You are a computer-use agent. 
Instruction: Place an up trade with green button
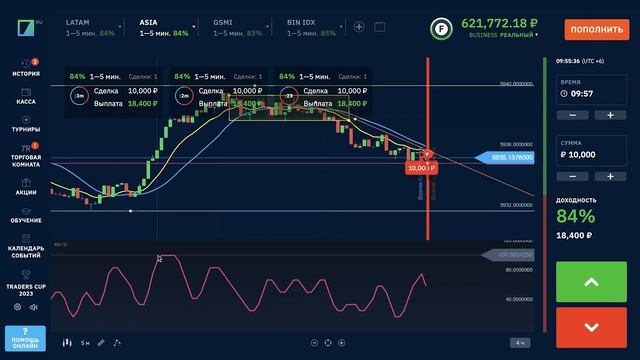point(591,282)
